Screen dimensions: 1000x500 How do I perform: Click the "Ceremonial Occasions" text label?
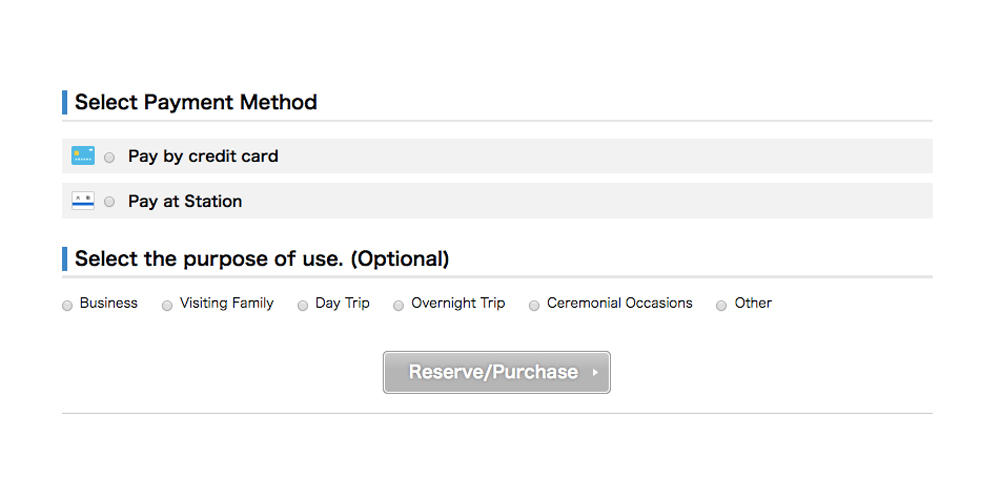[x=620, y=303]
